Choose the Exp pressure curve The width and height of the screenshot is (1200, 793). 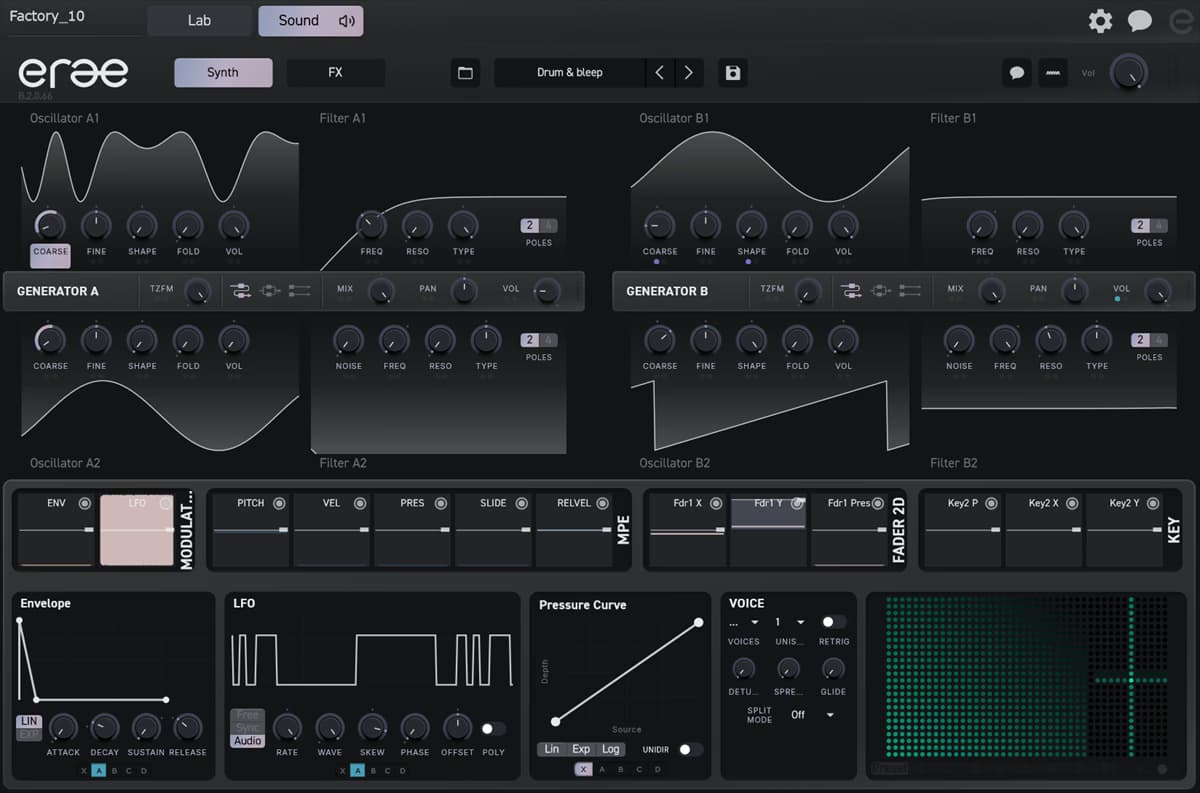pyautogui.click(x=581, y=749)
